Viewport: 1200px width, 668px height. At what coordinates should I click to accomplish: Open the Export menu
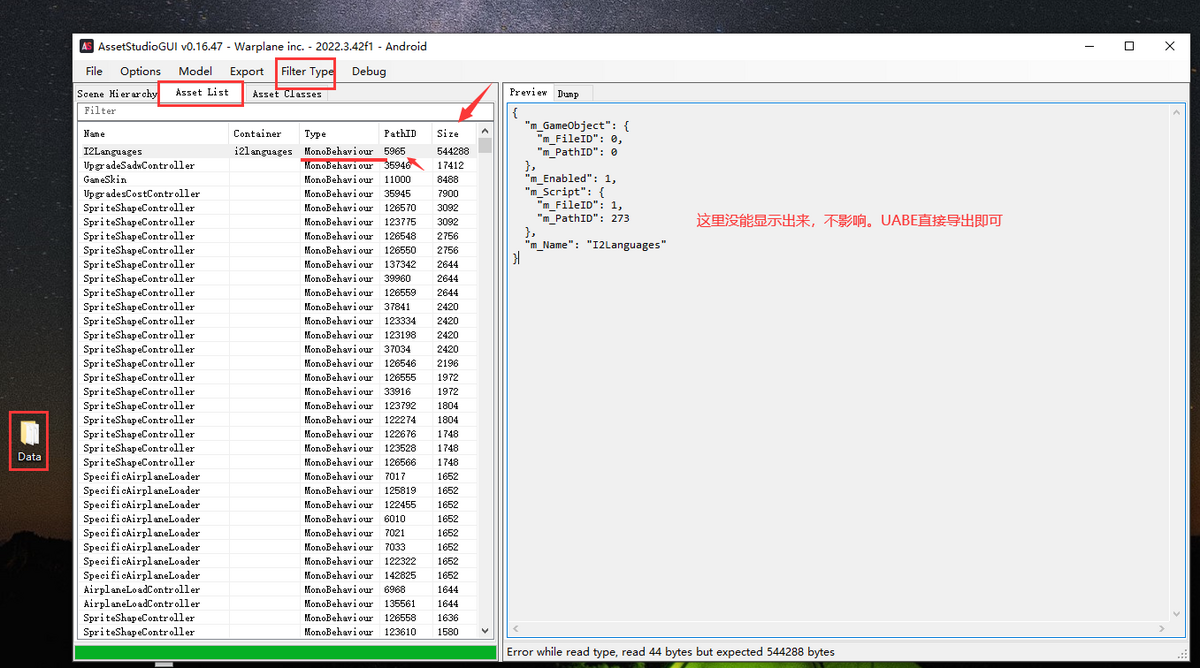[247, 72]
